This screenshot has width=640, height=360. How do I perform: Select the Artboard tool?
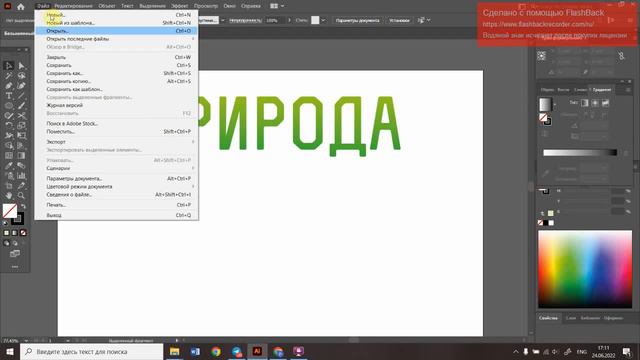(x=9, y=186)
